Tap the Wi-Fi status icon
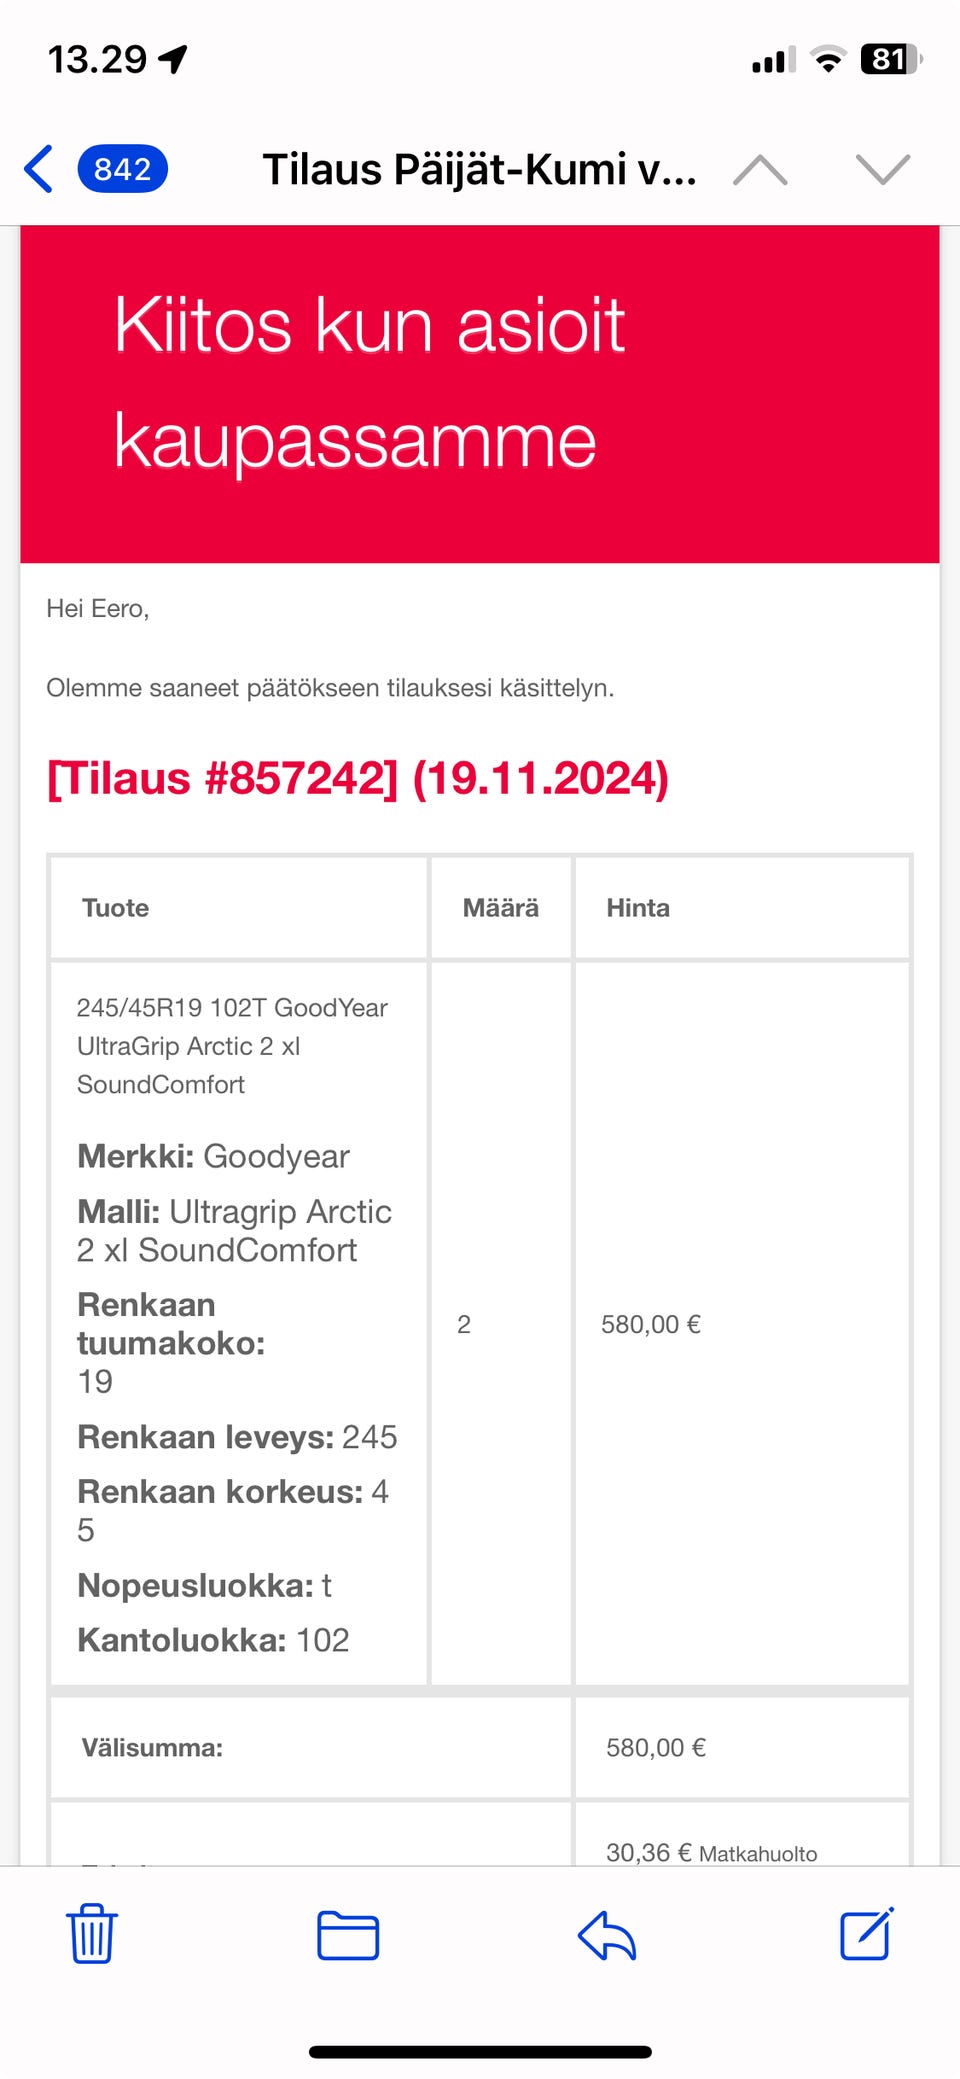 (827, 60)
